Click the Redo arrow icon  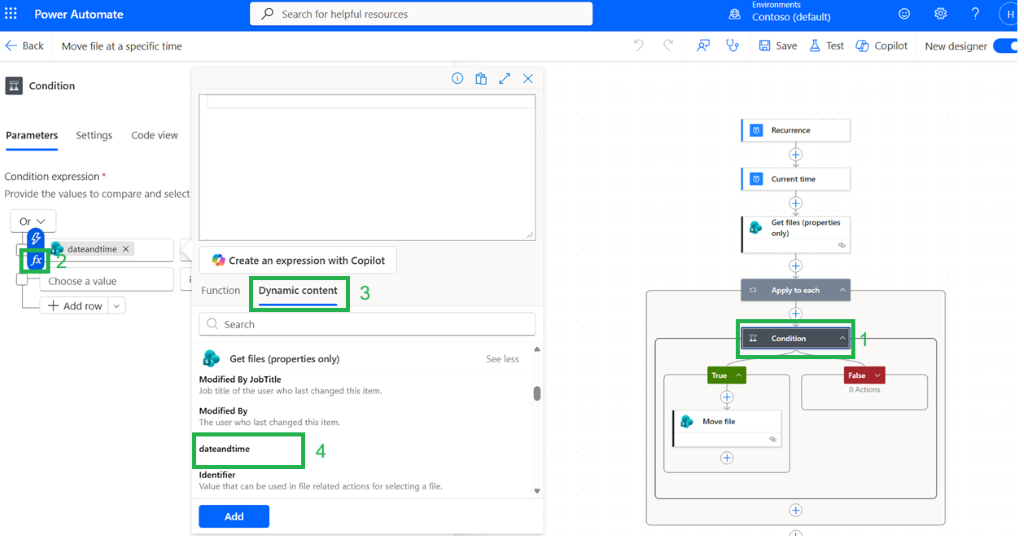(x=667, y=46)
